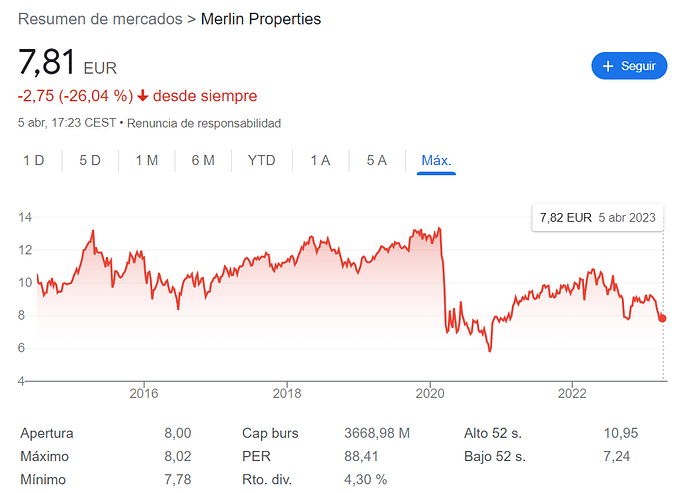690x493 pixels.
Task: Click the Cap burs market cap label
Action: pos(270,433)
